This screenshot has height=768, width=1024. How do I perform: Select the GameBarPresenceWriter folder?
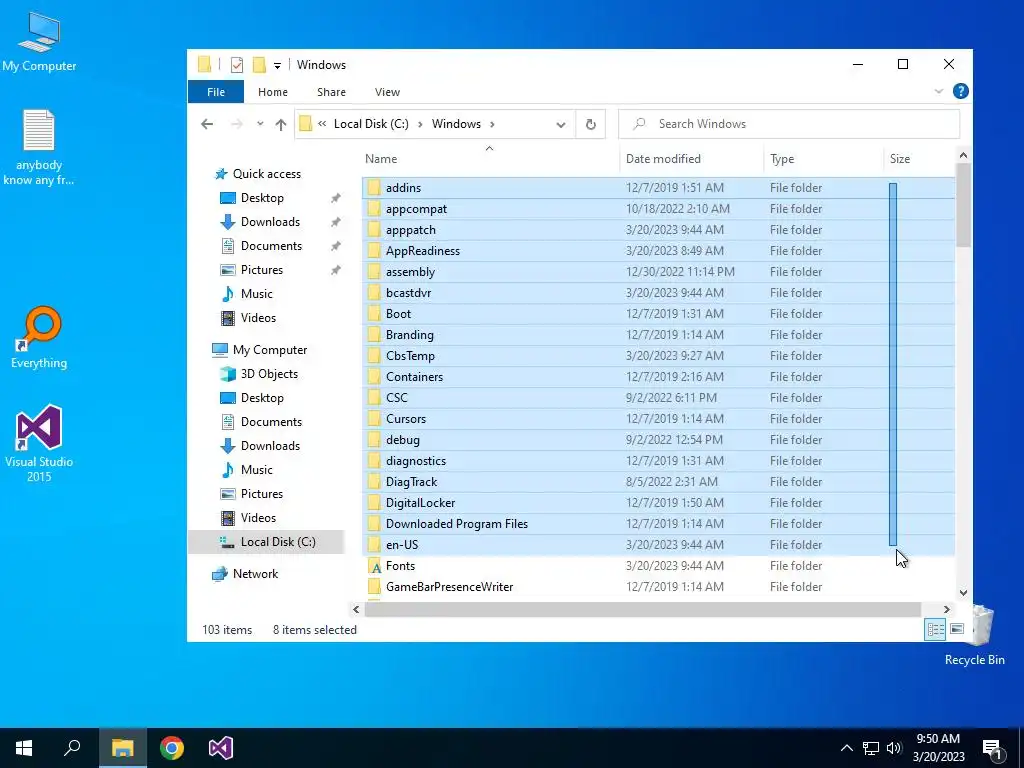point(658,586)
